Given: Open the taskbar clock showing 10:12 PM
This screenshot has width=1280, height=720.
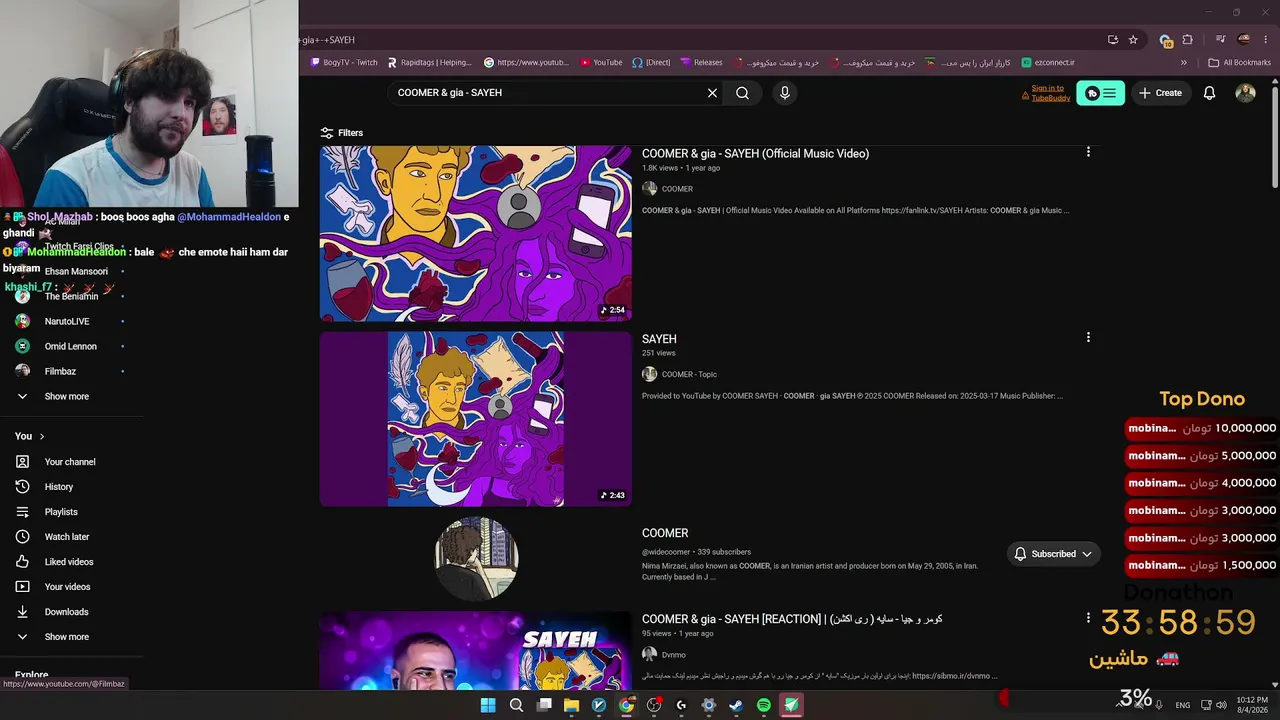Looking at the screenshot, I should pos(1252,705).
